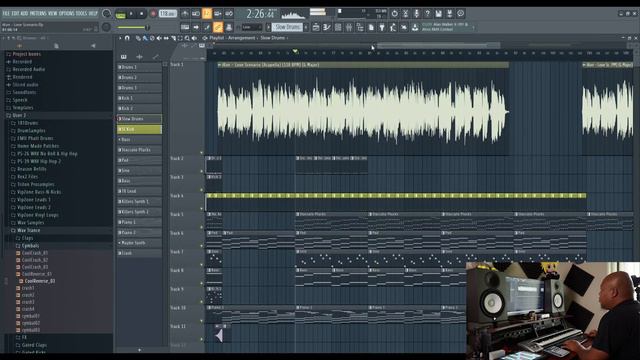Click the red Record button

153,14
